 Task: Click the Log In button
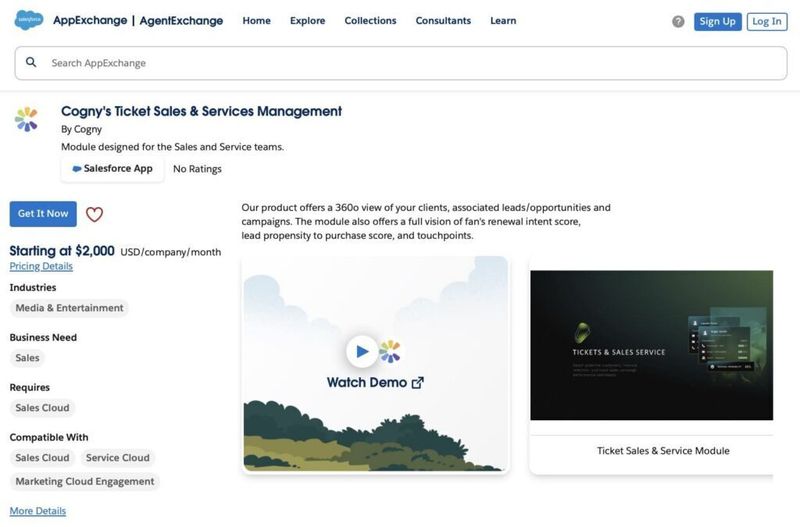click(767, 21)
